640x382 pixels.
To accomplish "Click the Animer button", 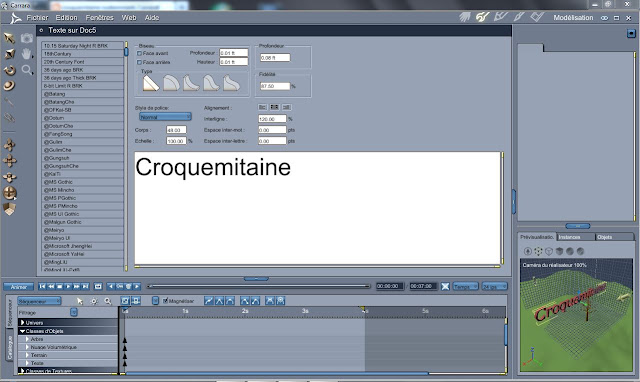I will coord(18,286).
